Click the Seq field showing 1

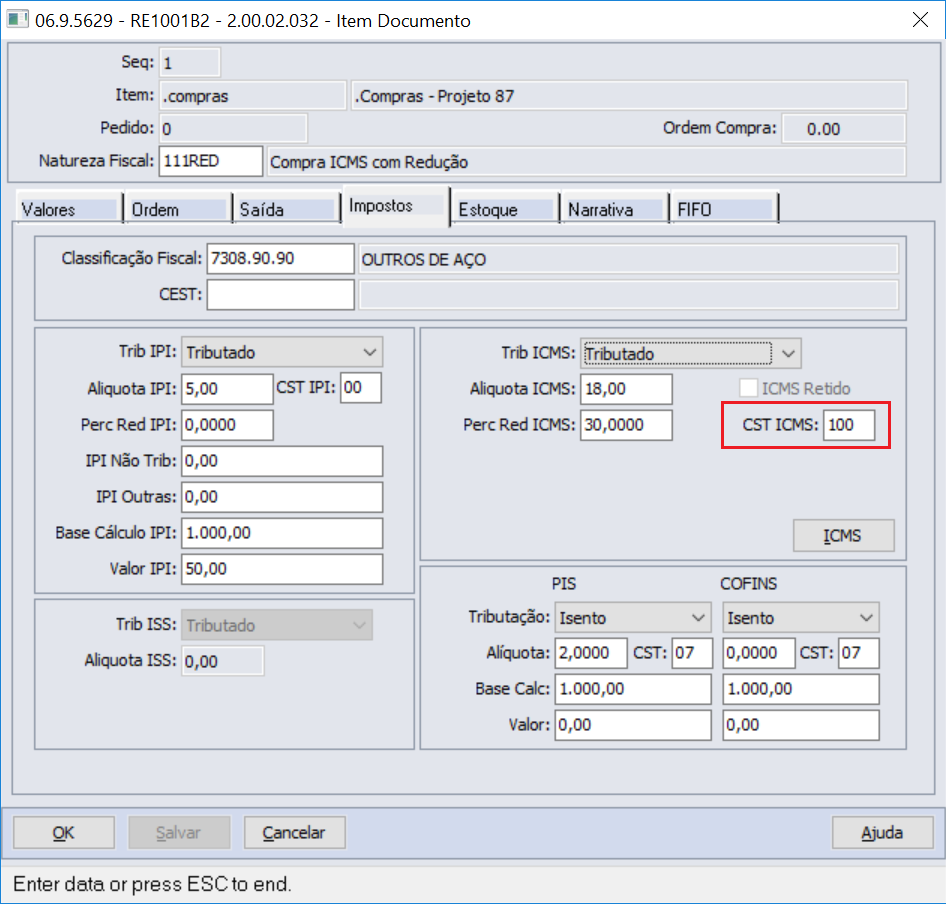click(189, 63)
